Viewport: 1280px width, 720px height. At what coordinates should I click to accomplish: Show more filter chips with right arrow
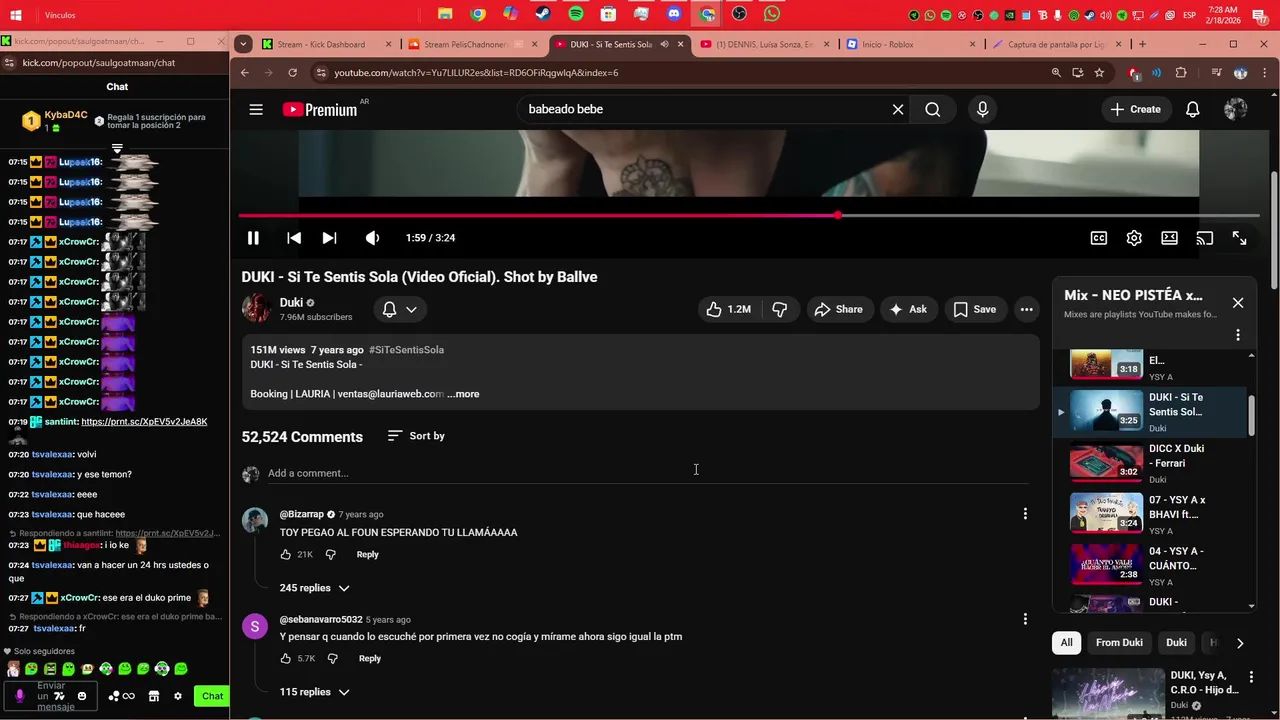(1240, 643)
